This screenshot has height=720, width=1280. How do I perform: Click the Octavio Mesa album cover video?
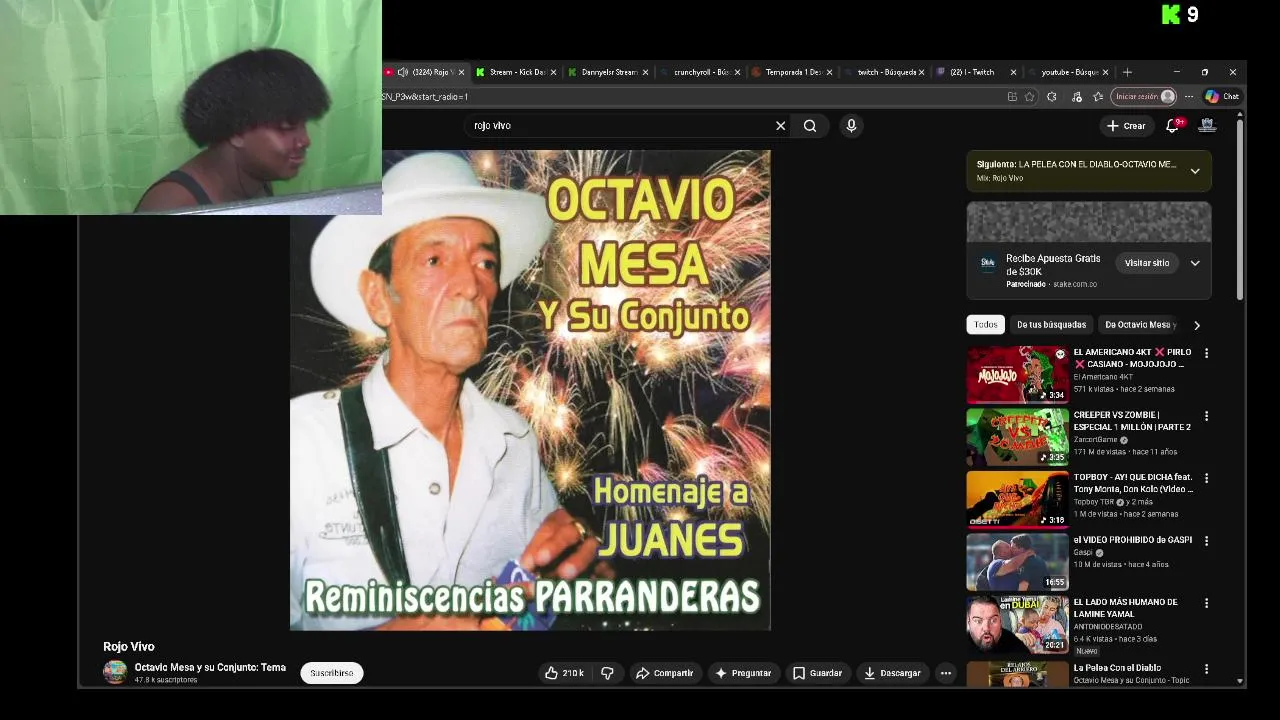(530, 390)
